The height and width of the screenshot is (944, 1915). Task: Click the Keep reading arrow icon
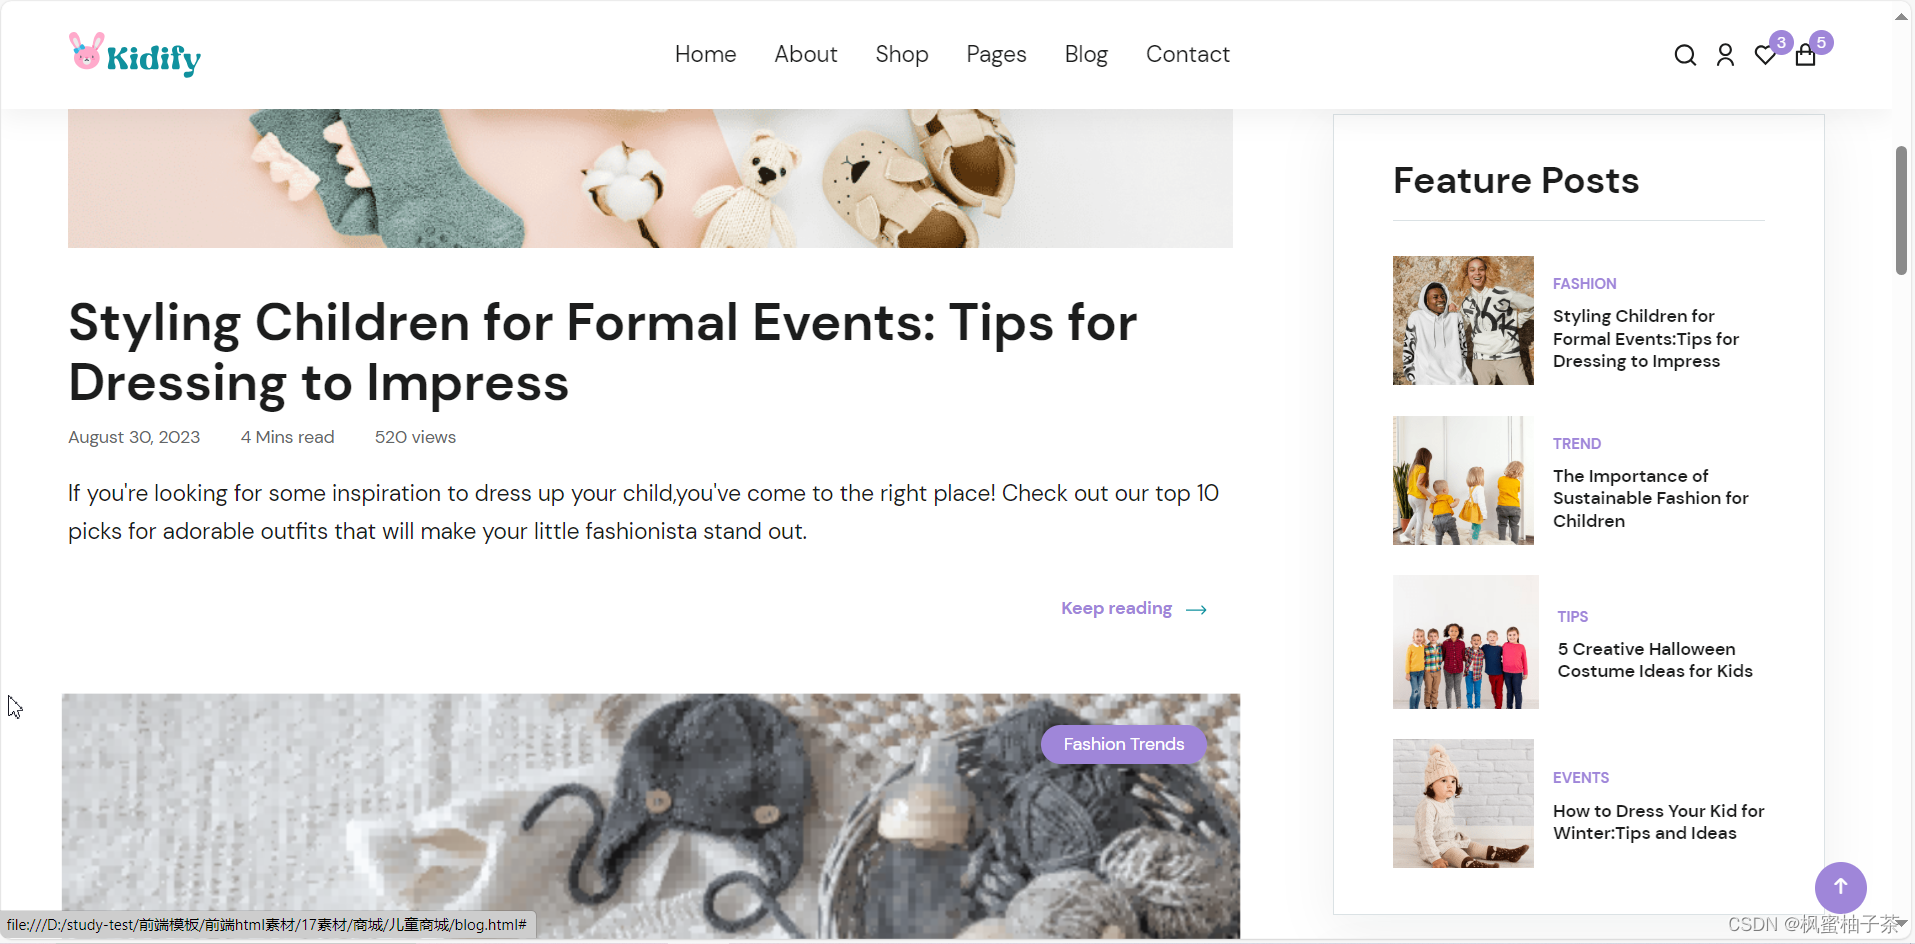pyautogui.click(x=1196, y=609)
